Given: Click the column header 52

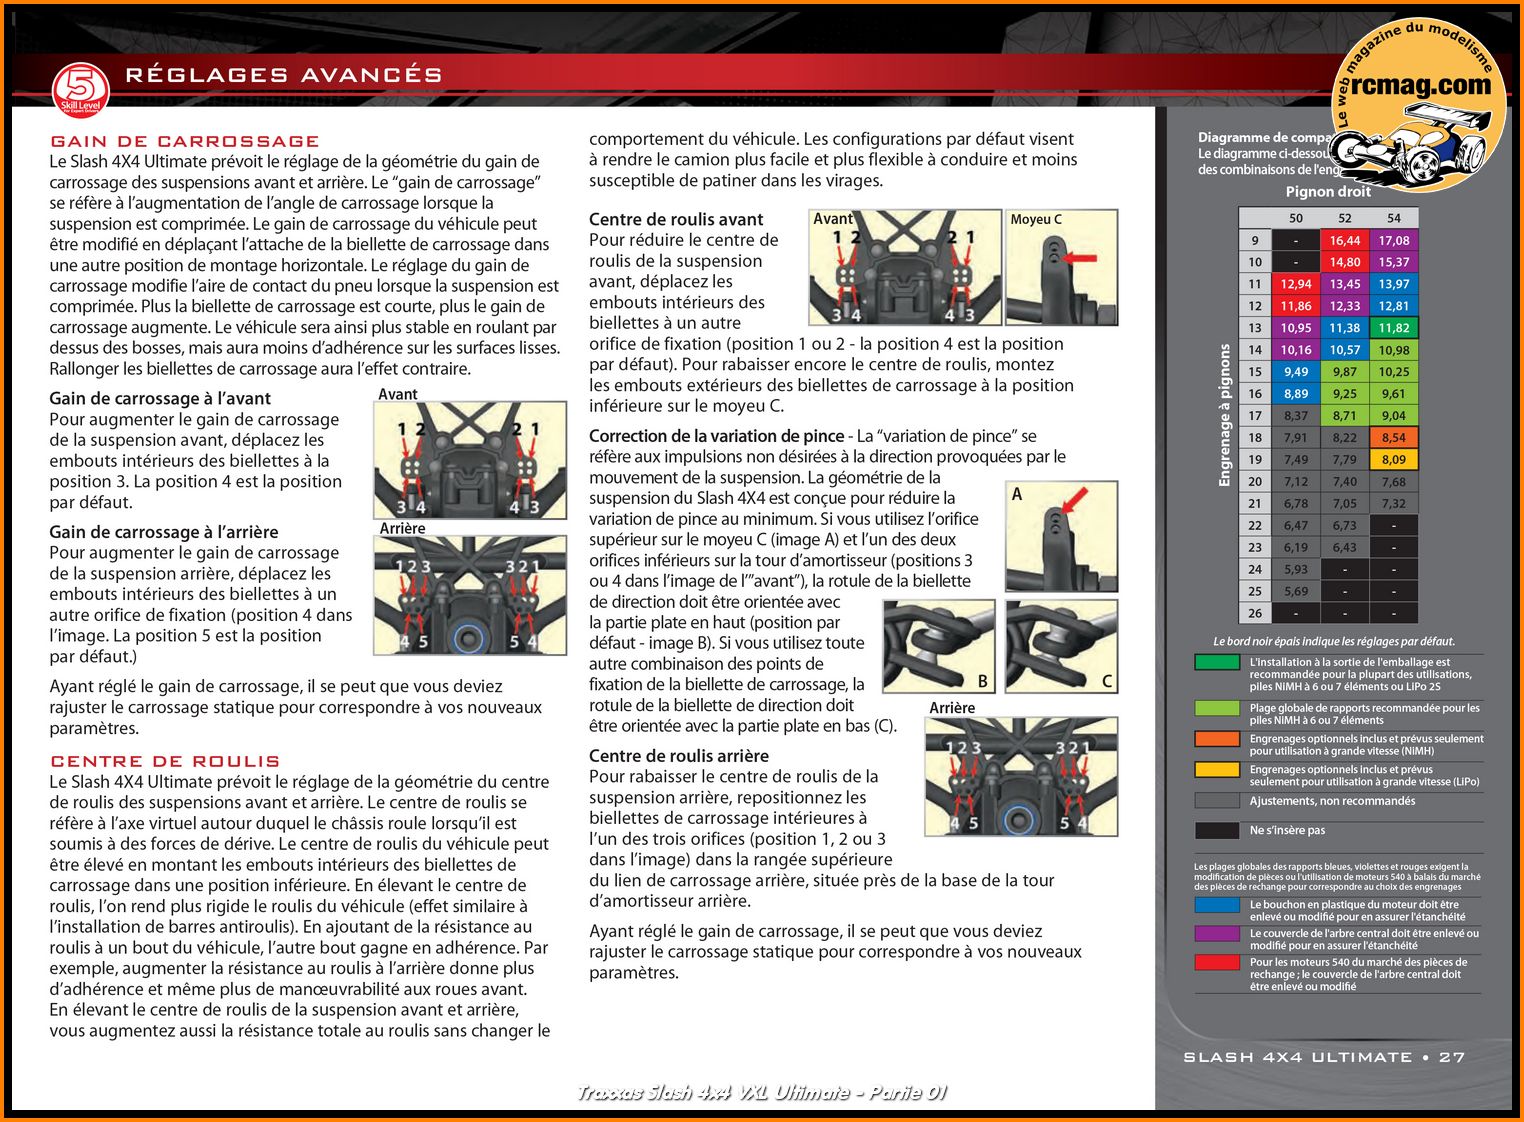Looking at the screenshot, I should click(1345, 218).
